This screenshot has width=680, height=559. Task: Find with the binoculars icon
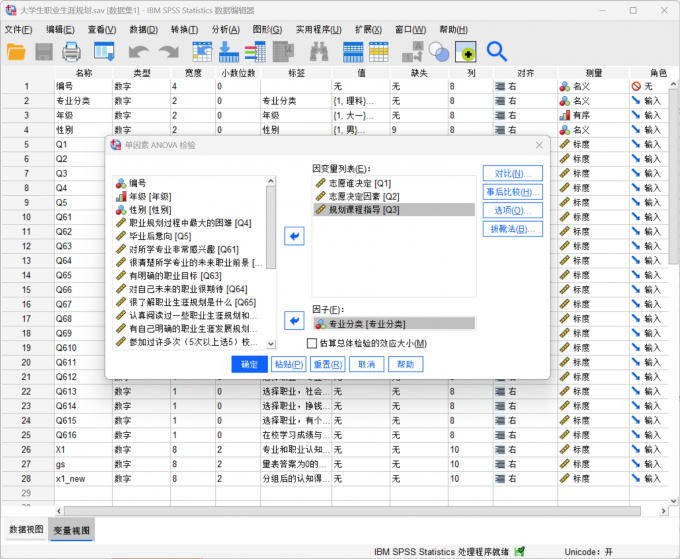(319, 52)
